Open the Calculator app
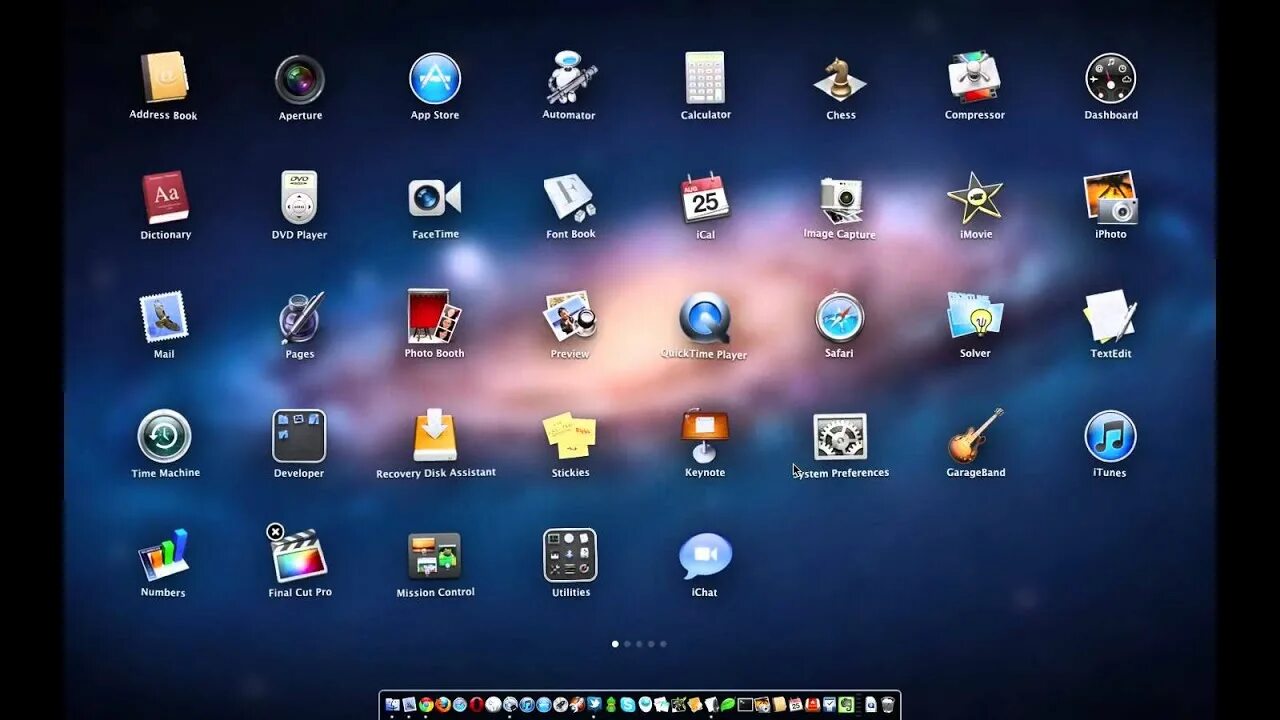Viewport: 1280px width, 720px height. click(705, 78)
